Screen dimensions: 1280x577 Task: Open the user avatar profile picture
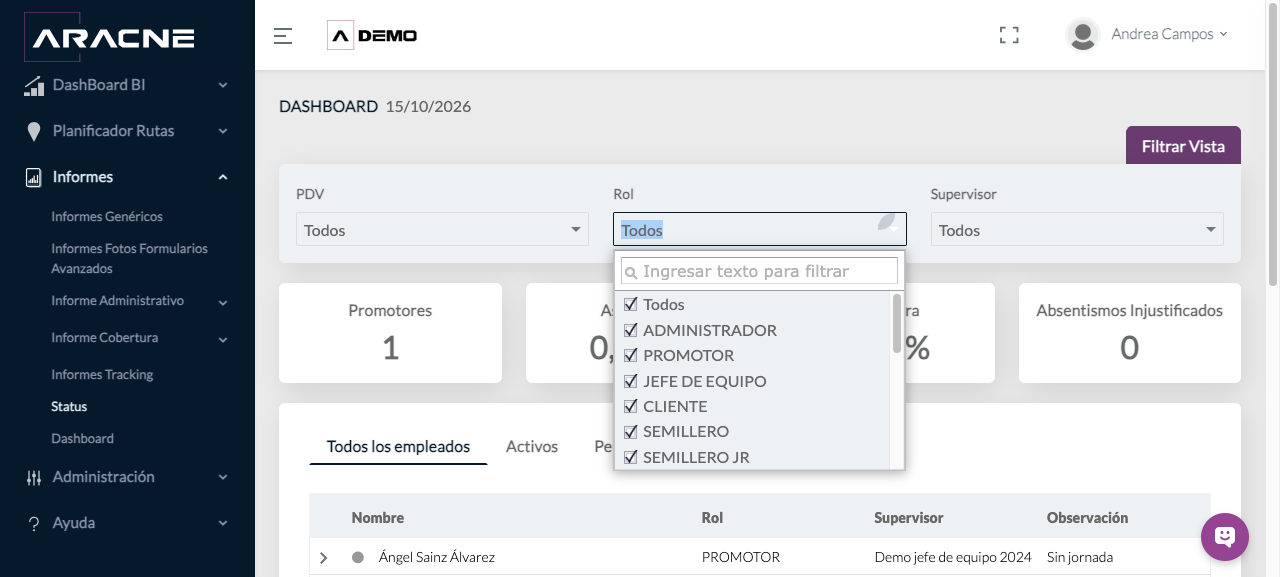point(1083,35)
